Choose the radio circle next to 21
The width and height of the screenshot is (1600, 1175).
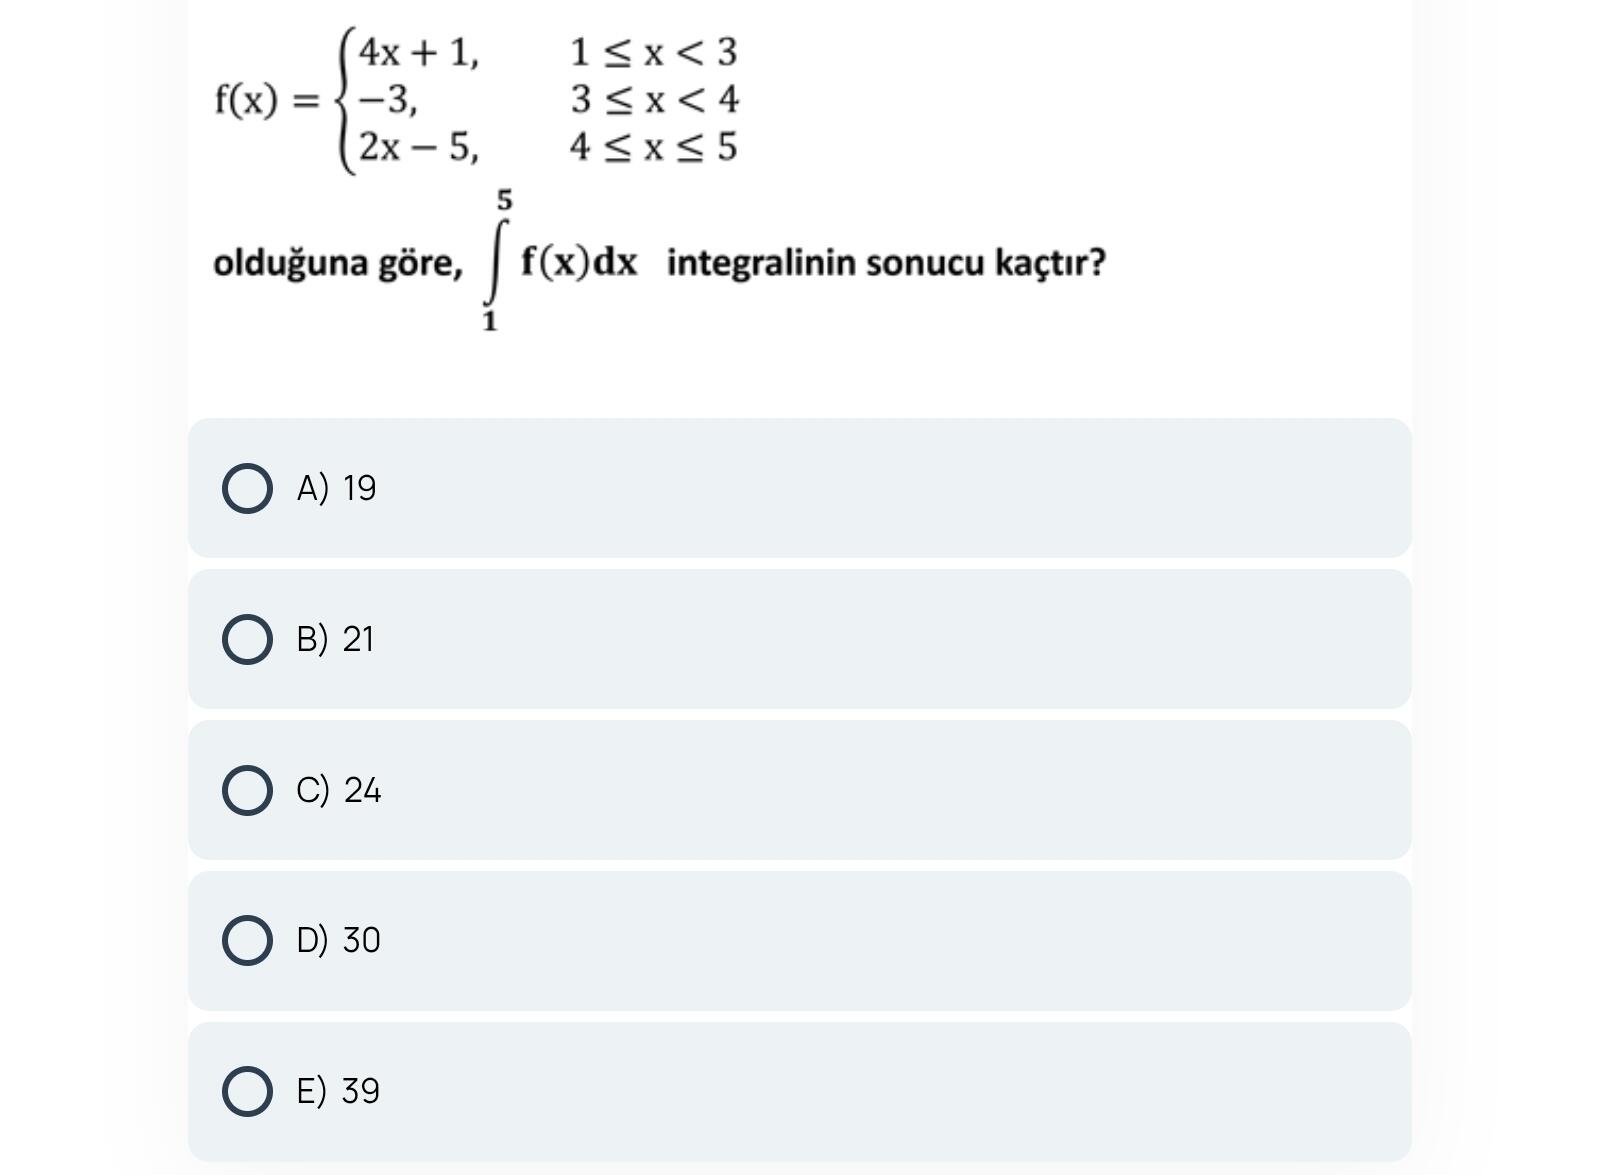click(x=247, y=640)
